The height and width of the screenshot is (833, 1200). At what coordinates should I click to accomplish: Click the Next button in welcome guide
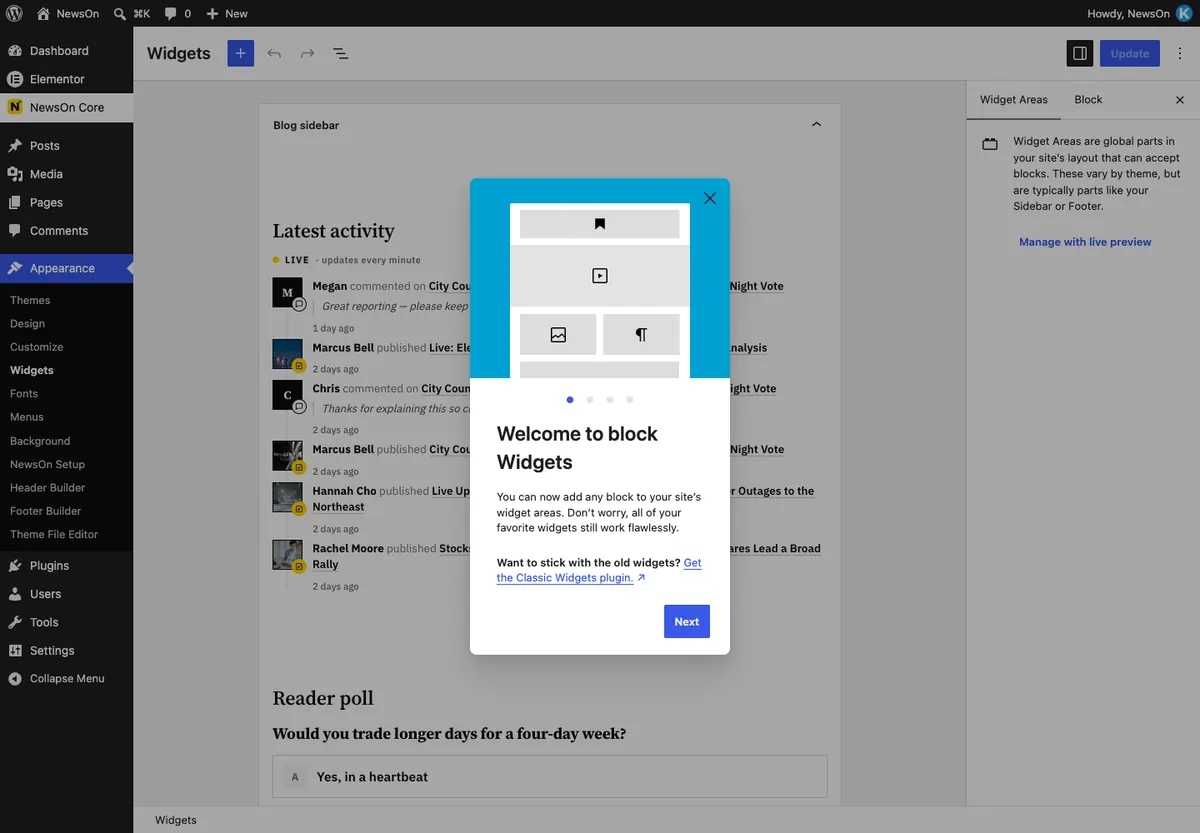[x=686, y=621]
